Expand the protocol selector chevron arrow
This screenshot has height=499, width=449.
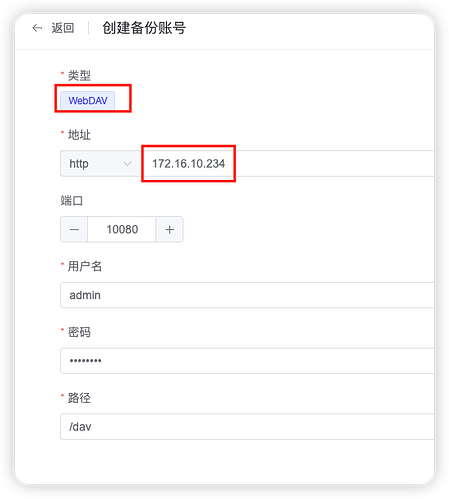pyautogui.click(x=127, y=164)
